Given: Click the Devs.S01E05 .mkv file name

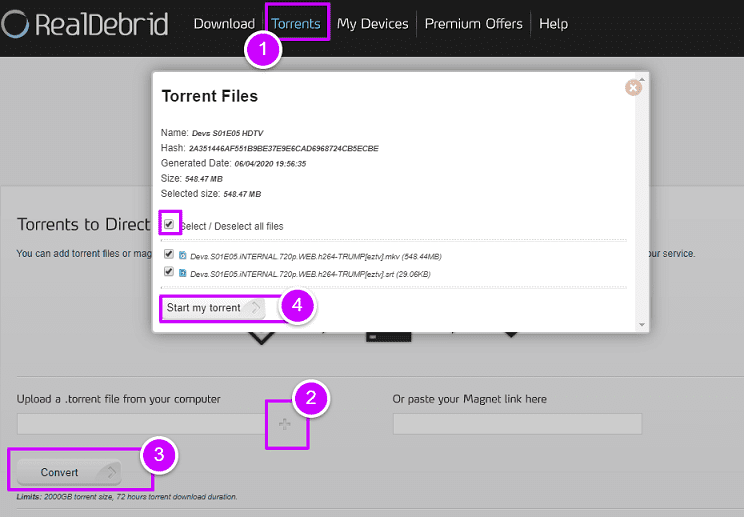Looking at the screenshot, I should click(x=316, y=257).
